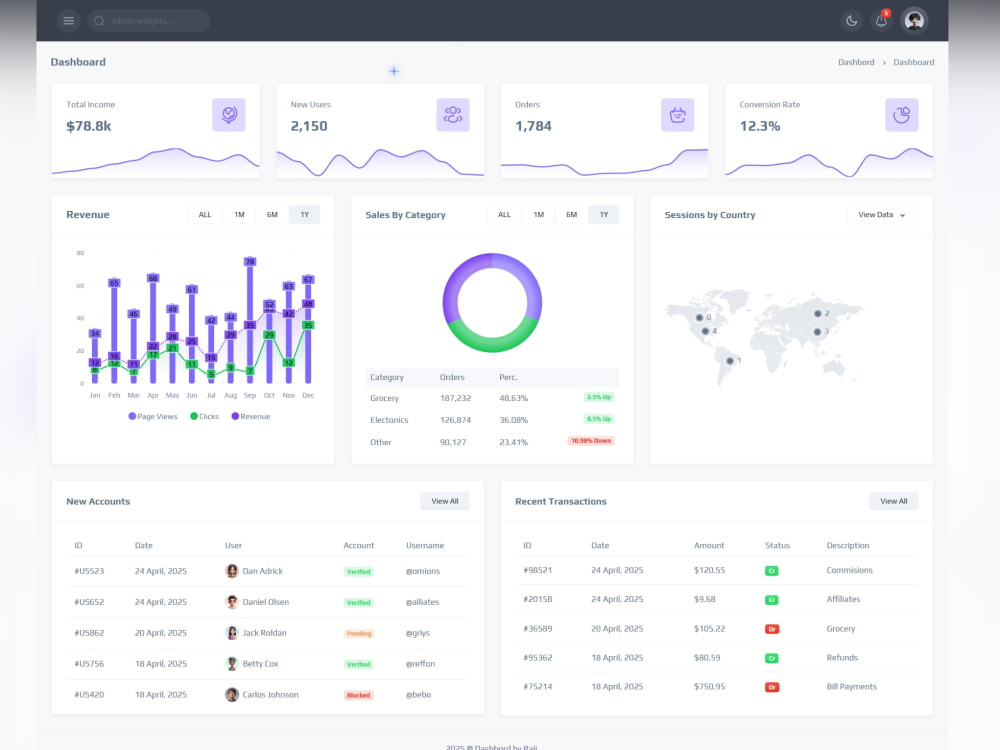Select the 1M range in Revenue

tap(239, 215)
